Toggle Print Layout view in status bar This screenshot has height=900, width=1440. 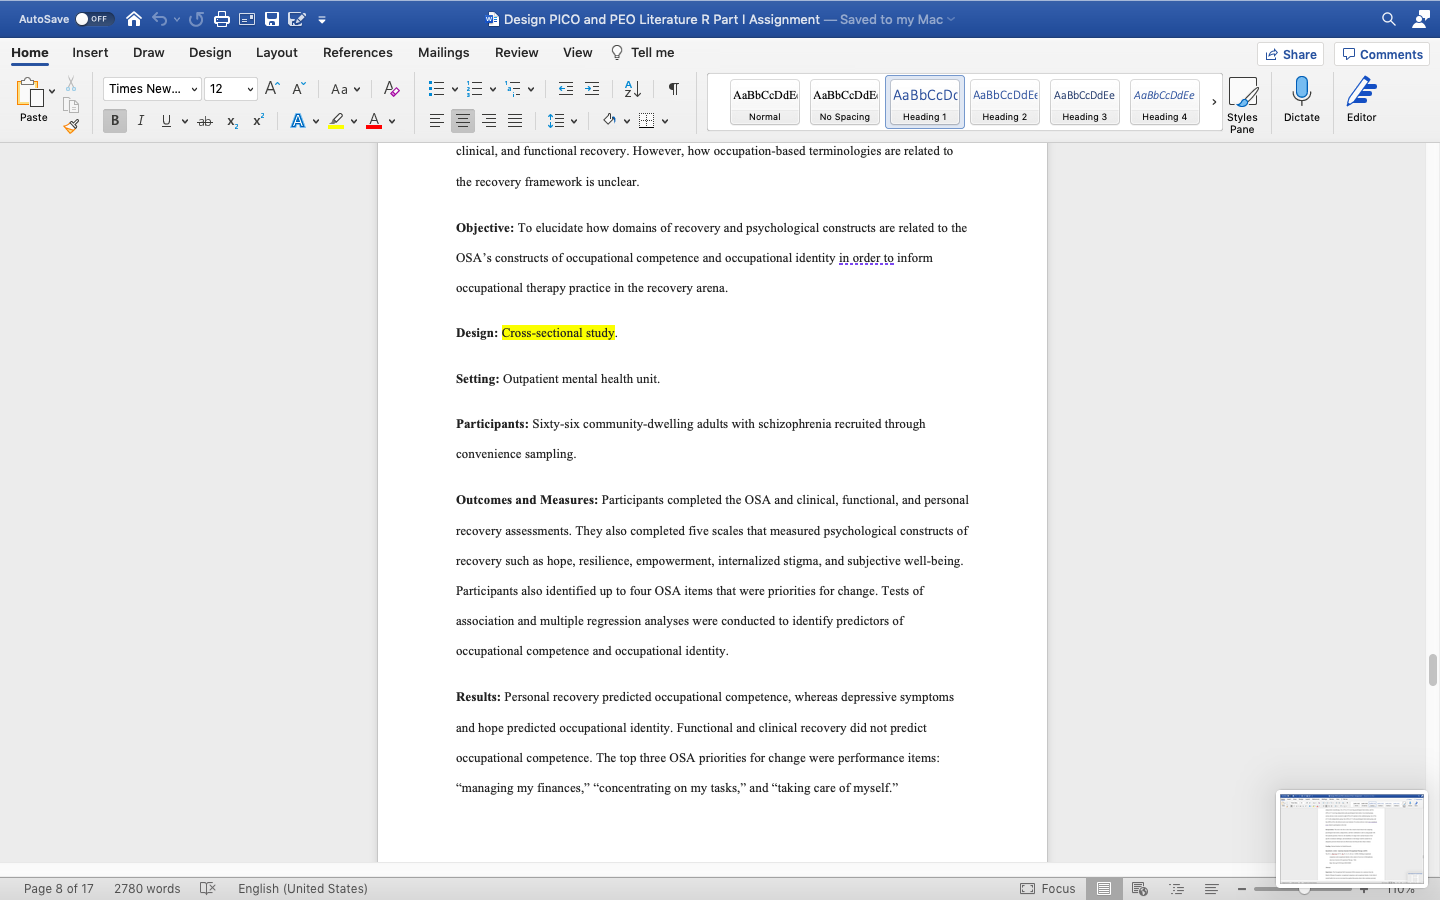pyautogui.click(x=1104, y=888)
